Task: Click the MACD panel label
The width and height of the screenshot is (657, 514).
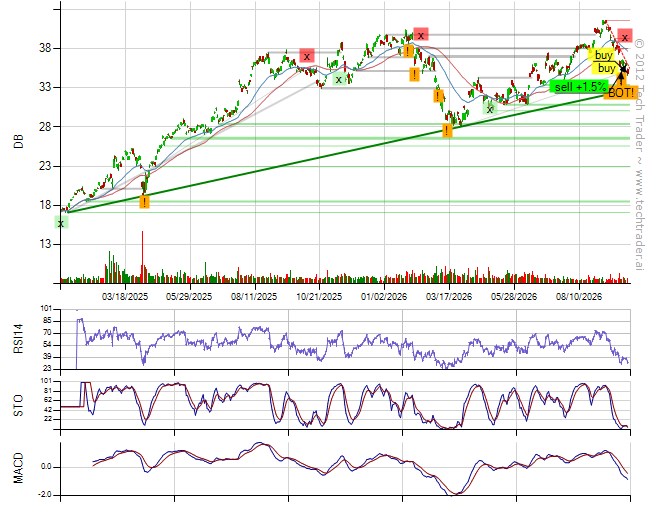Action: (x=18, y=468)
